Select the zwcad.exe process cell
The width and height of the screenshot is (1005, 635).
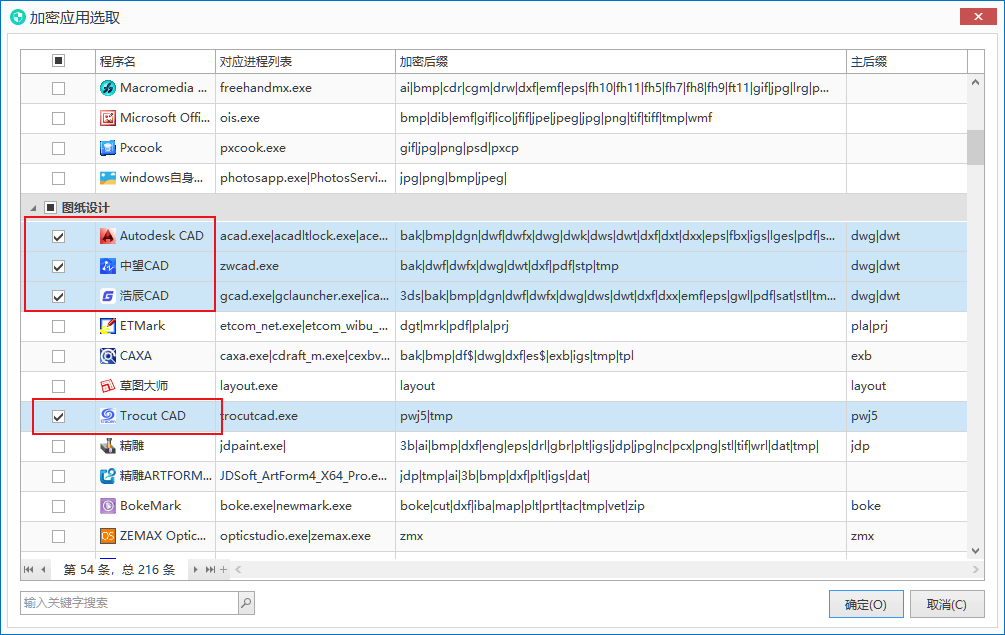(x=305, y=266)
